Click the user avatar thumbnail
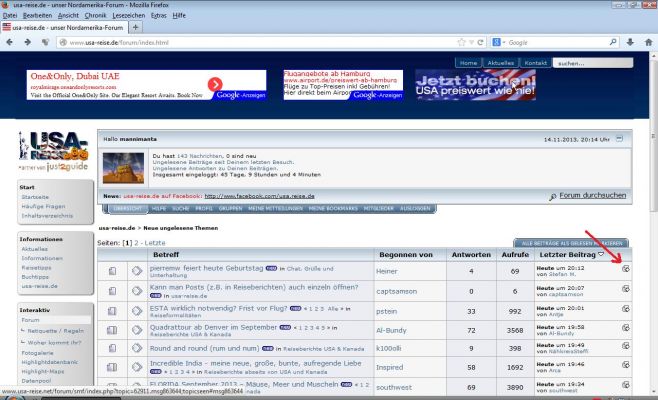 [x=123, y=168]
